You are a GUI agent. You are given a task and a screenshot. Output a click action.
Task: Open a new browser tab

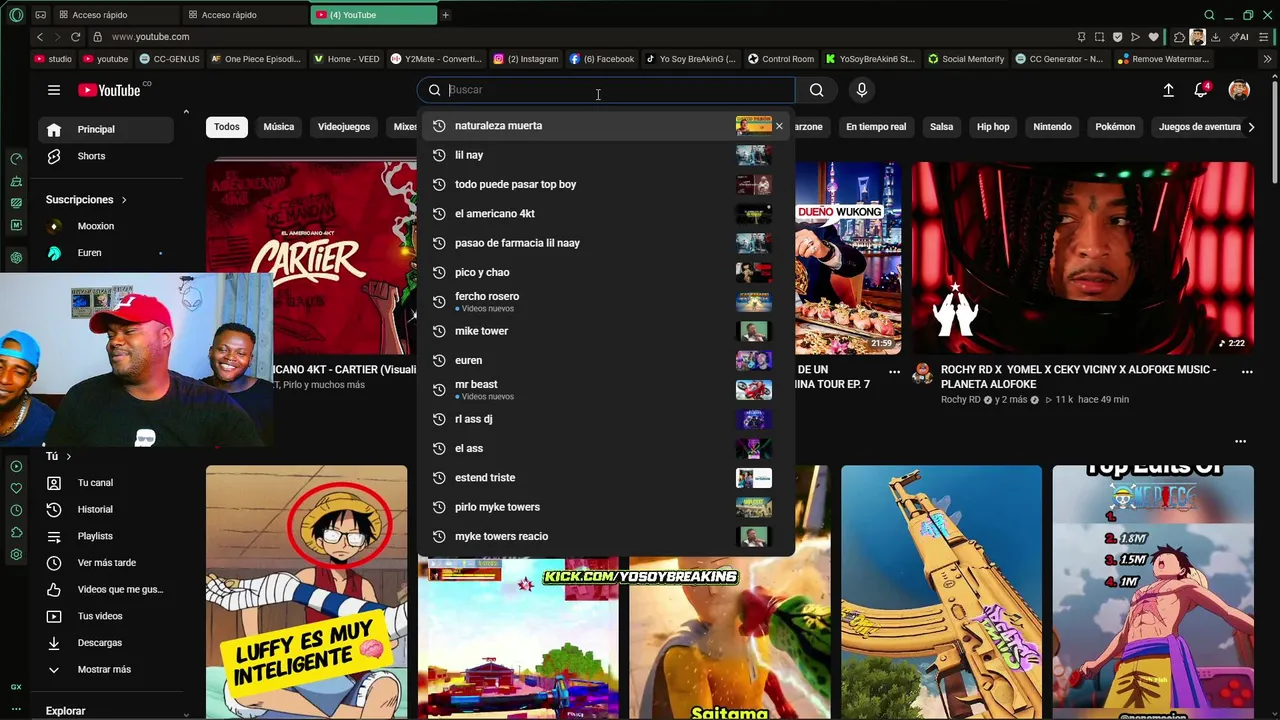tap(446, 15)
